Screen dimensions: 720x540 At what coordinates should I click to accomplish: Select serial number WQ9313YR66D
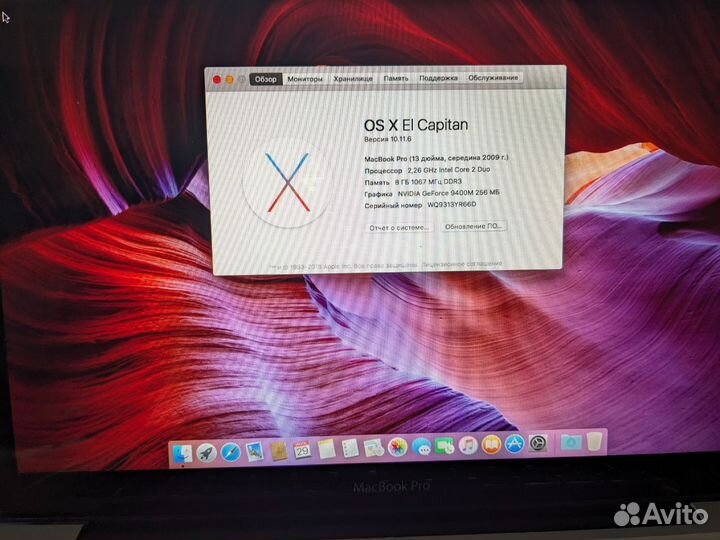tap(452, 205)
